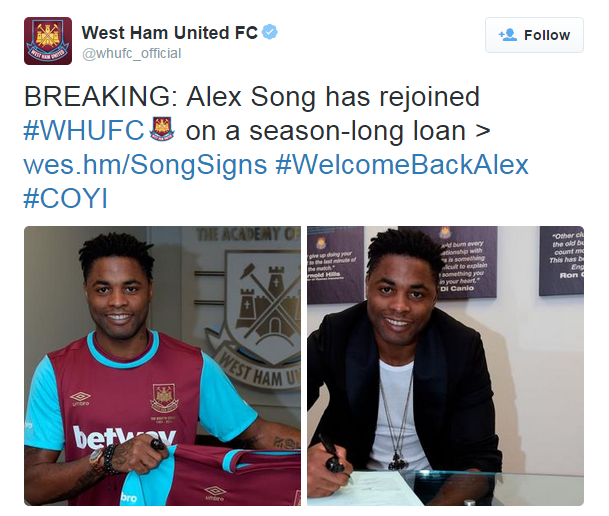Click the tweet text 'BREAKING: Alex Song has rejoined'
609x516 pixels.
pyautogui.click(x=252, y=96)
